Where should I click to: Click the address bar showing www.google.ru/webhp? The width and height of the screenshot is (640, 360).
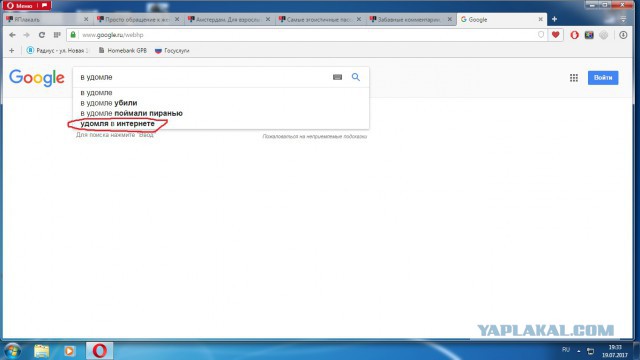tap(306, 35)
